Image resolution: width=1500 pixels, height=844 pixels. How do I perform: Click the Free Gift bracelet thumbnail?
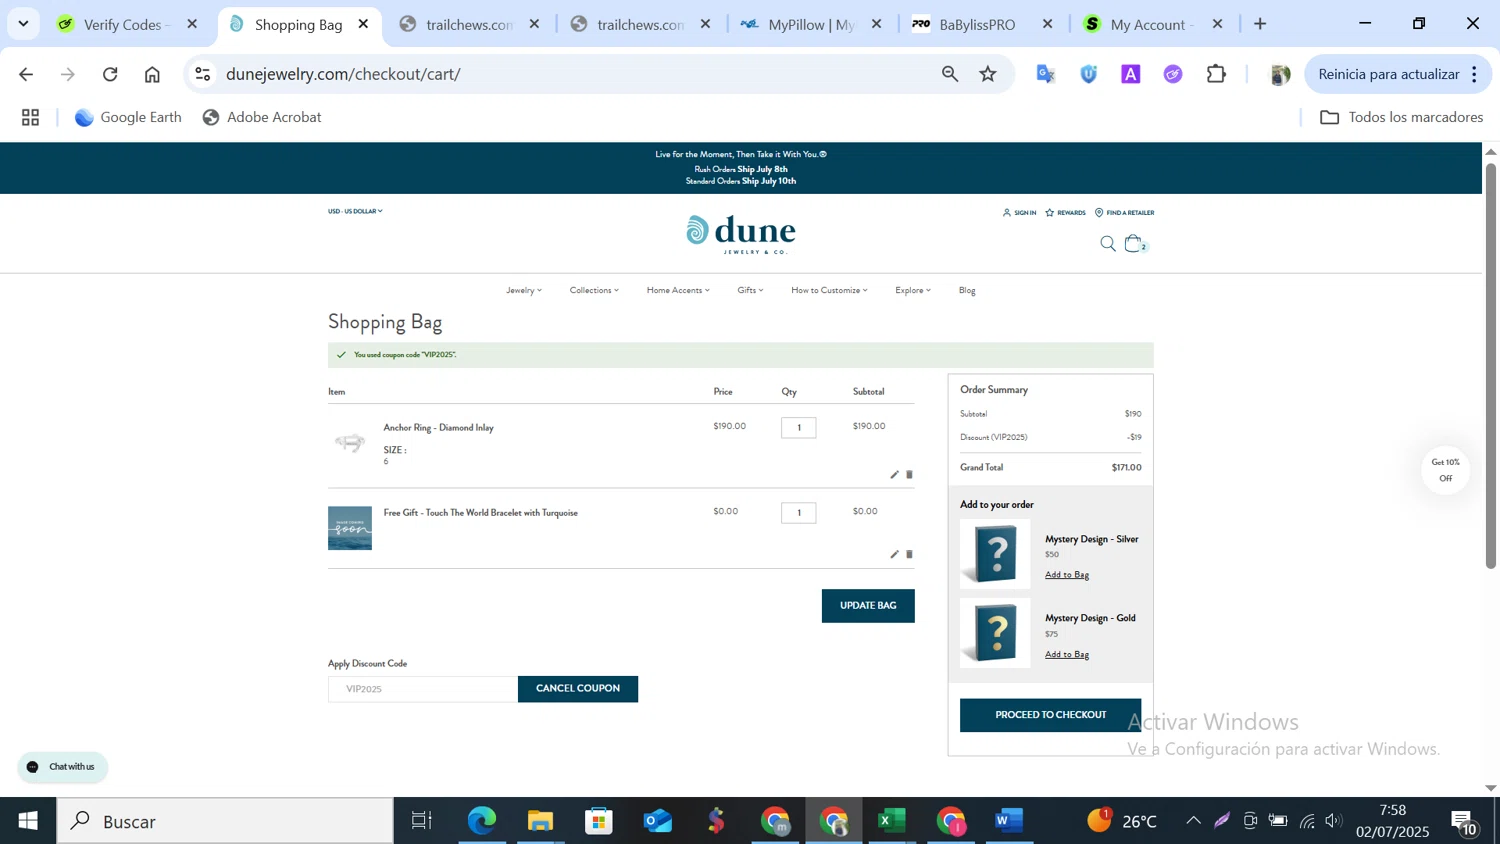[350, 528]
